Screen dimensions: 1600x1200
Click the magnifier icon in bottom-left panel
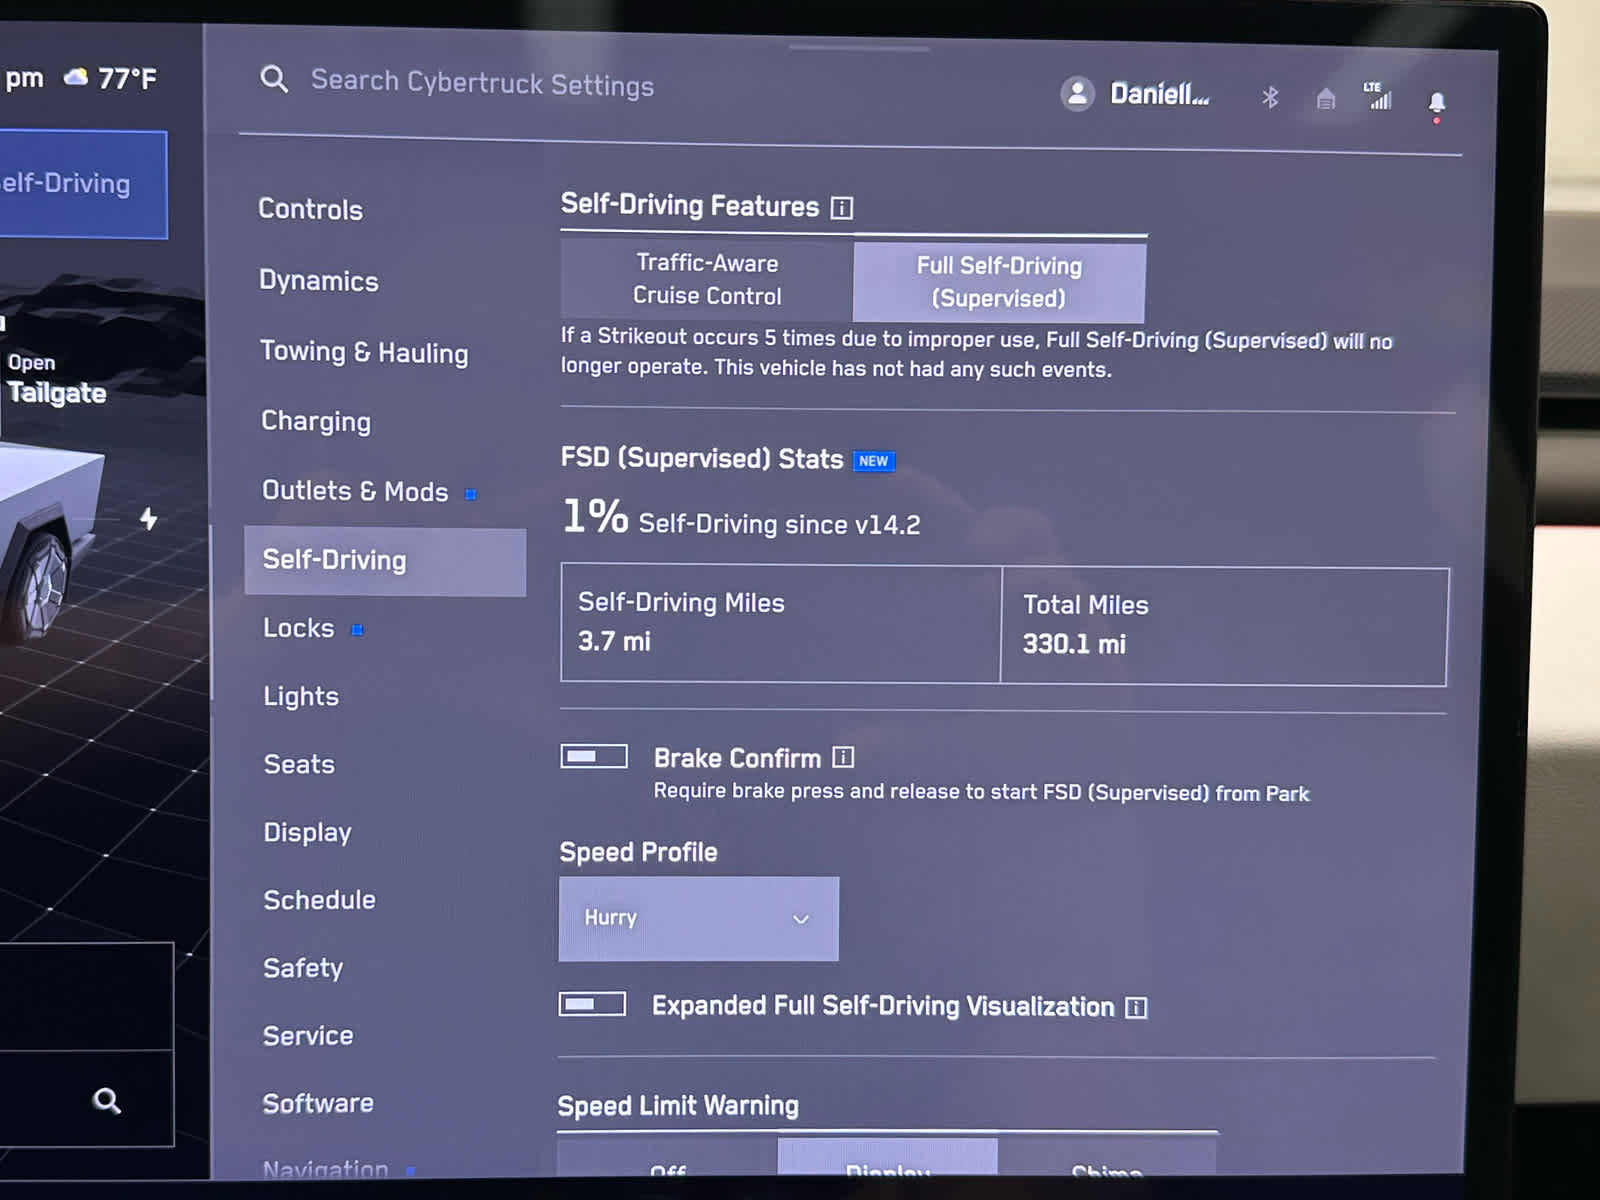coord(107,1101)
